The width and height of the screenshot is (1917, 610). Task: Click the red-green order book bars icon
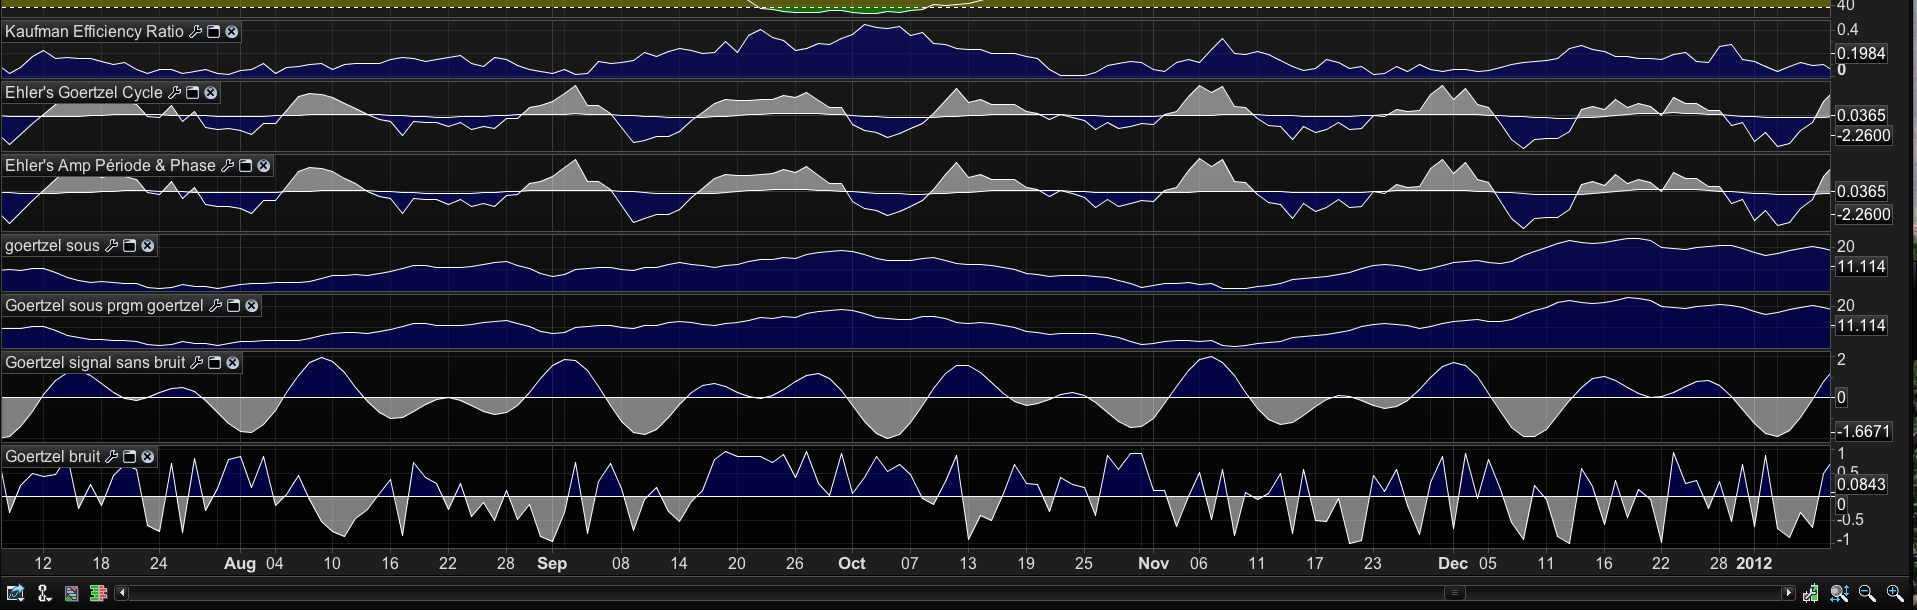pyautogui.click(x=98, y=593)
